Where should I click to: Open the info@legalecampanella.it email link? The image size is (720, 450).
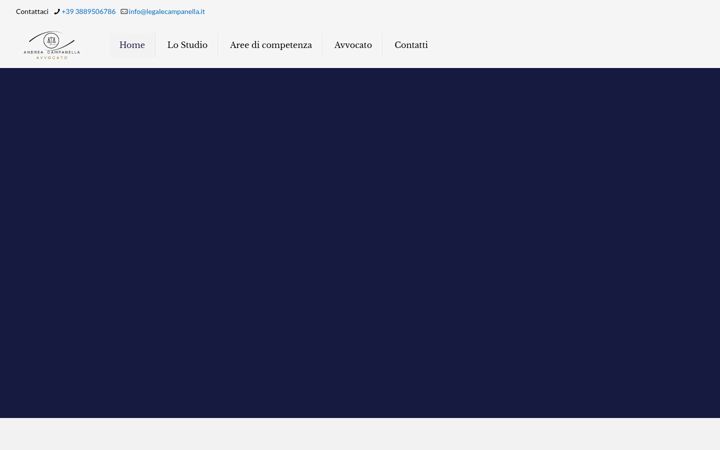tap(167, 11)
